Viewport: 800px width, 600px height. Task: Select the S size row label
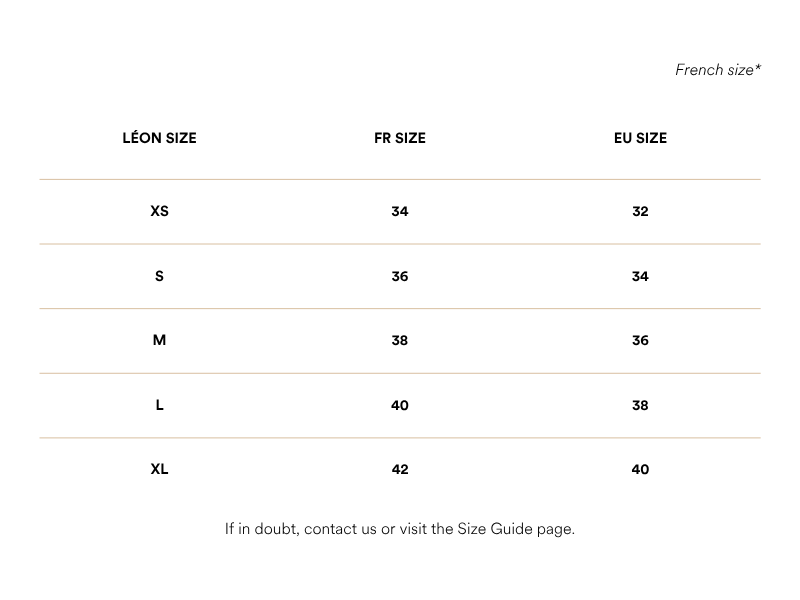click(x=159, y=276)
